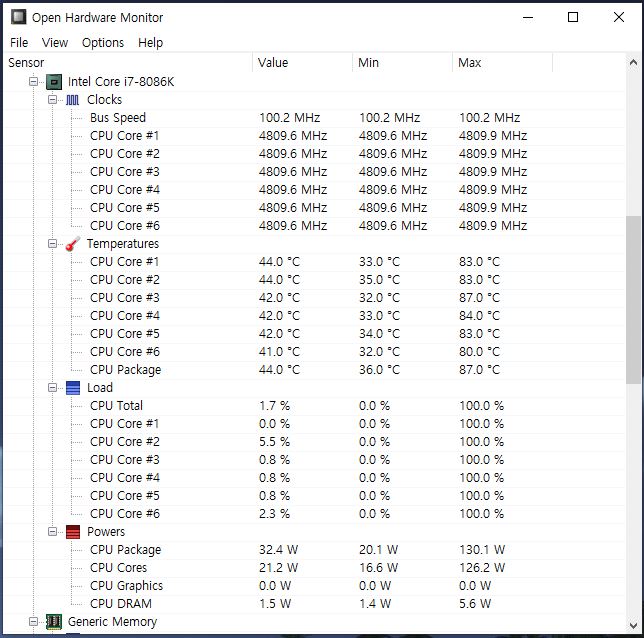Click the Min column header
This screenshot has height=638, width=644.
pyautogui.click(x=402, y=63)
